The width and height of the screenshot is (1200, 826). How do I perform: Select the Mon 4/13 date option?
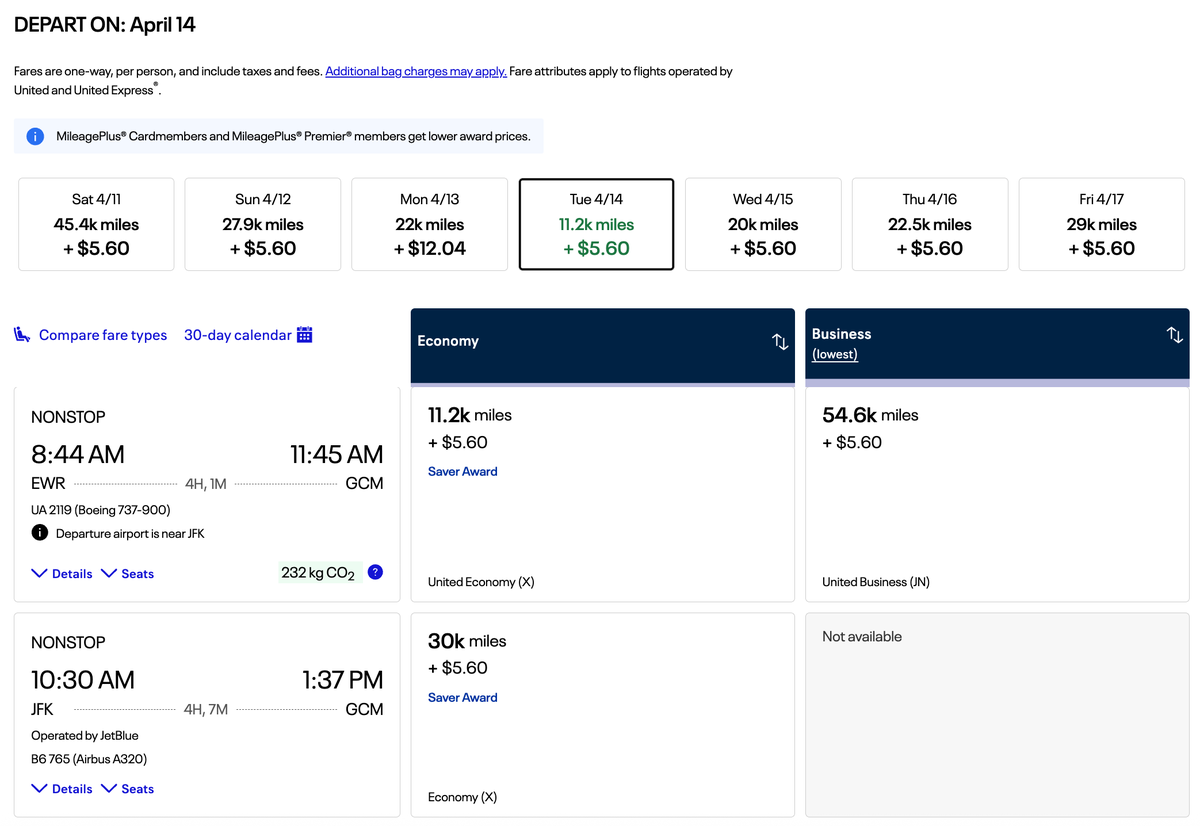[x=429, y=223]
